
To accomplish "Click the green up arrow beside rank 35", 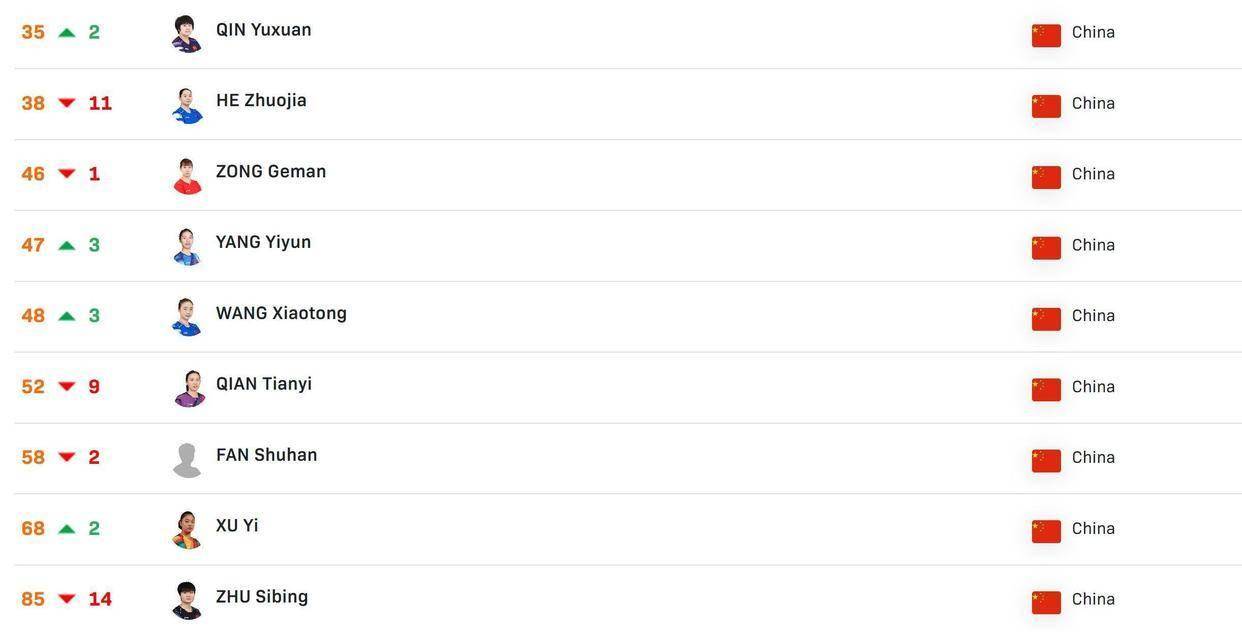I will [x=67, y=33].
